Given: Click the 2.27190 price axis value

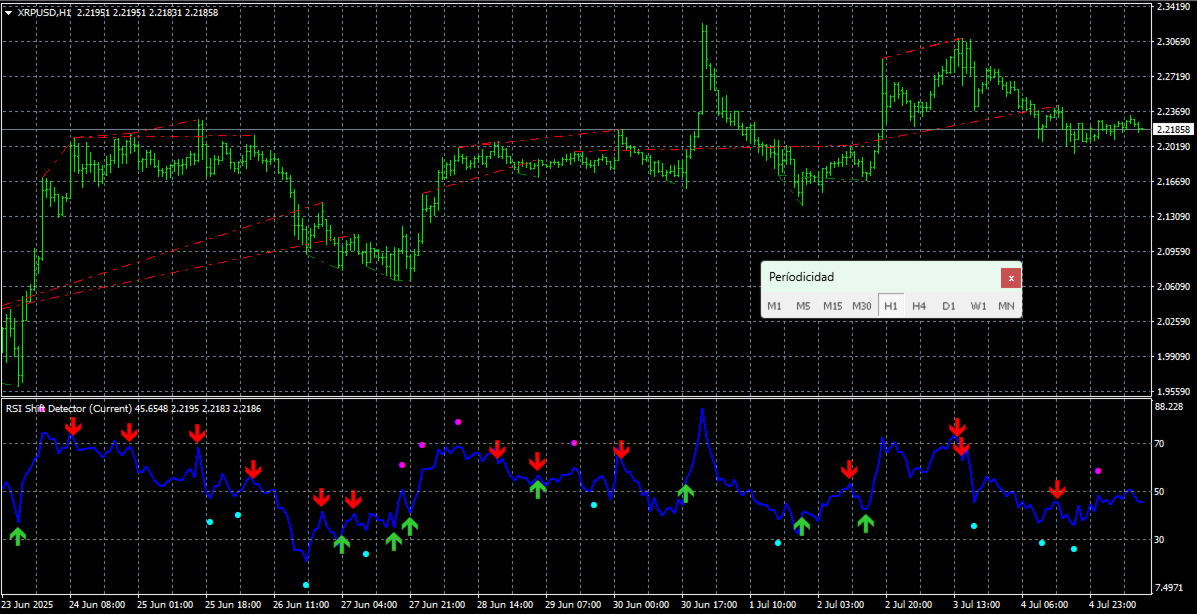Looking at the screenshot, I should [1173, 76].
